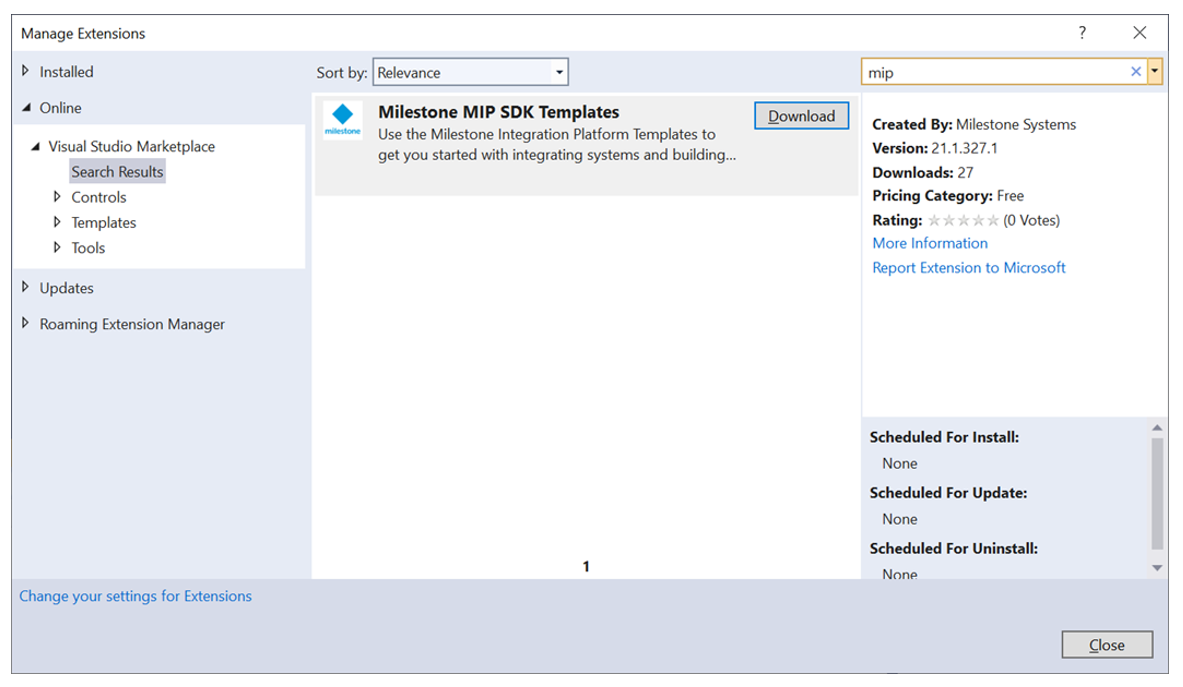Image resolution: width=1183 pixels, height=687 pixels.
Task: Select the Templates tree item label
Action: 103,222
